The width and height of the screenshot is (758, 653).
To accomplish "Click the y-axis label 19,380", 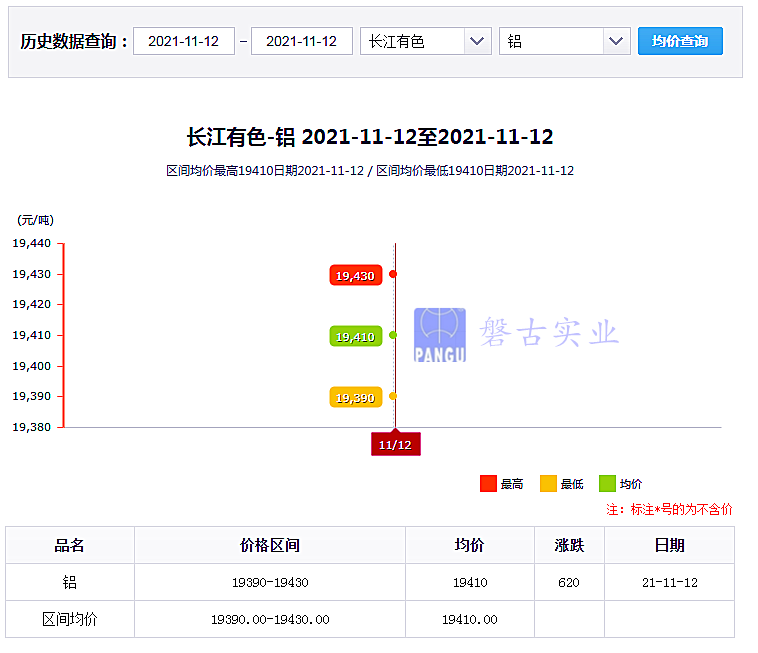I will pos(31,427).
